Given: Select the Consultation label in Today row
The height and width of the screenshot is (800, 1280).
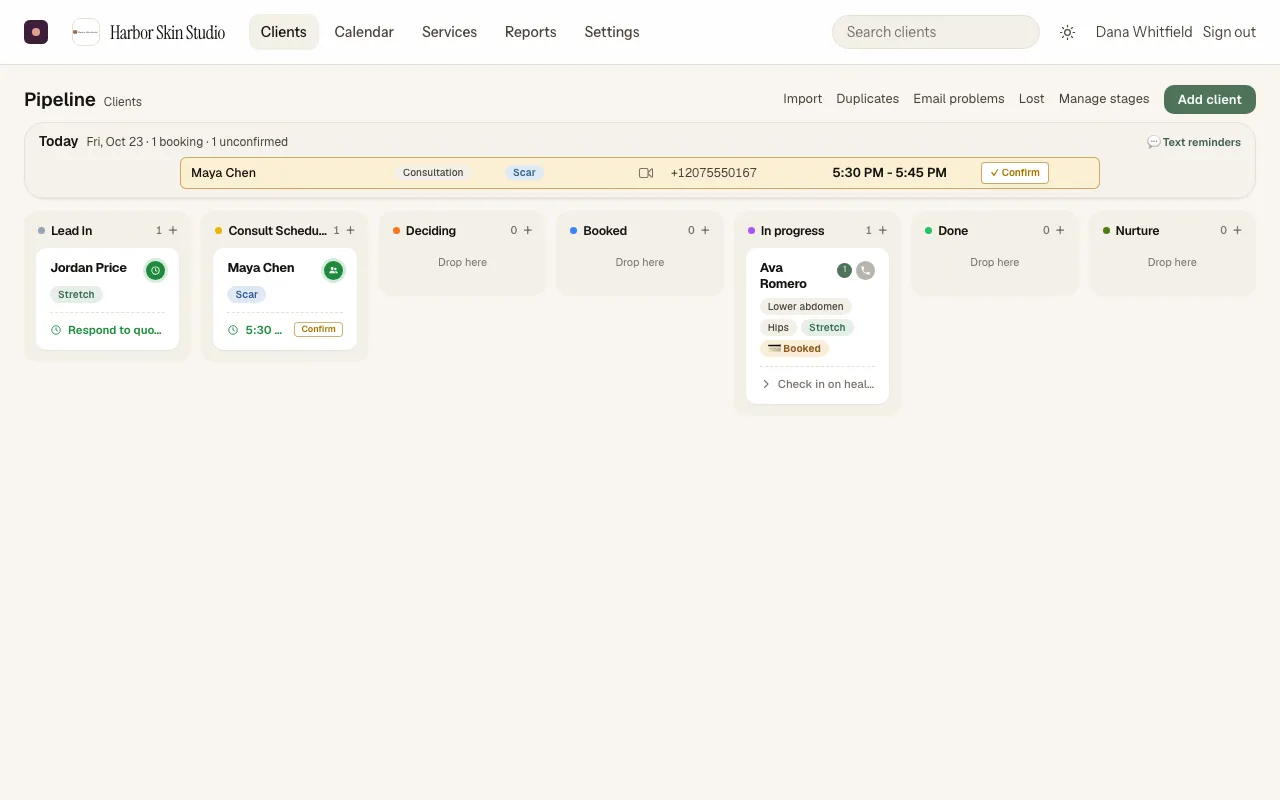Looking at the screenshot, I should pyautogui.click(x=433, y=173).
